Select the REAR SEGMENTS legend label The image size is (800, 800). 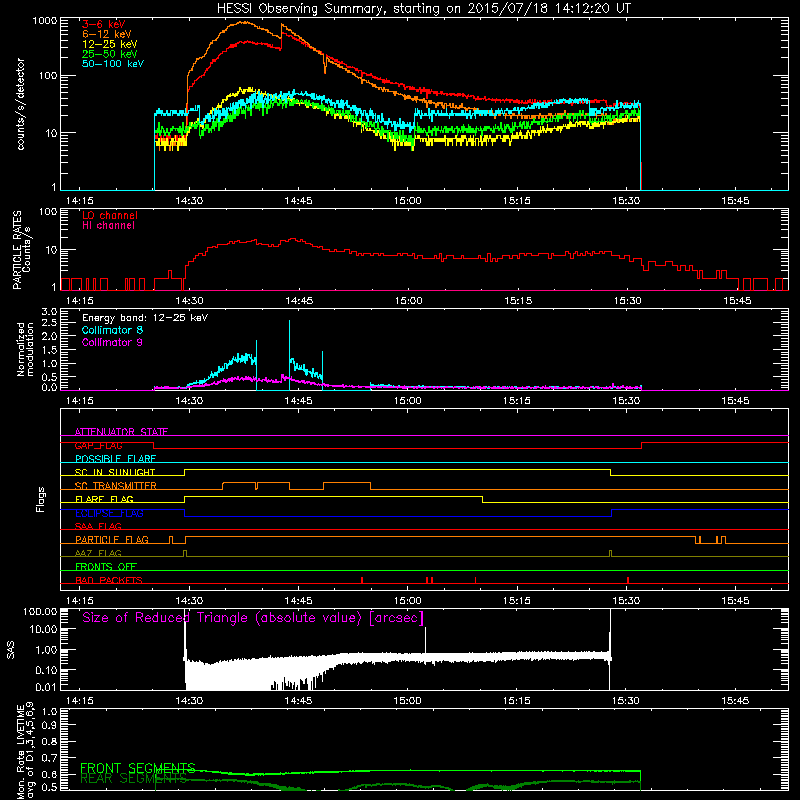tap(133, 778)
